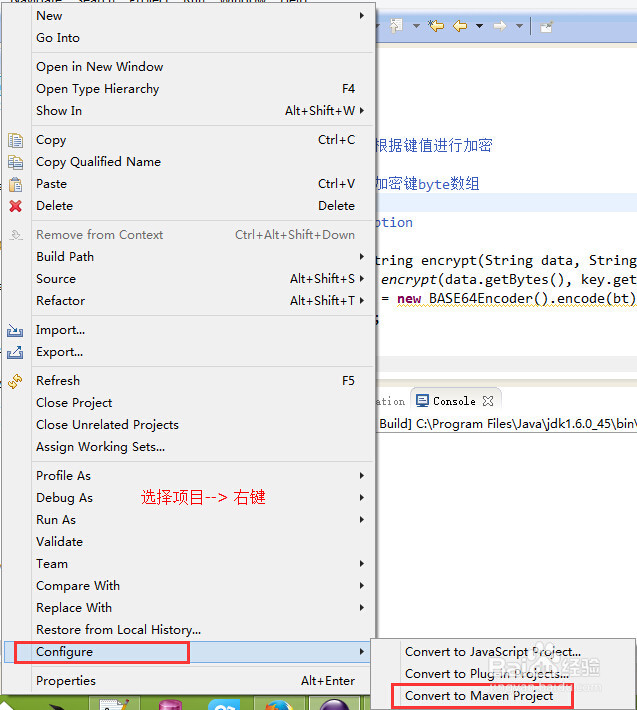Click the yellow Refresh arrows icon
This screenshot has height=710, width=637.
[x=15, y=381]
